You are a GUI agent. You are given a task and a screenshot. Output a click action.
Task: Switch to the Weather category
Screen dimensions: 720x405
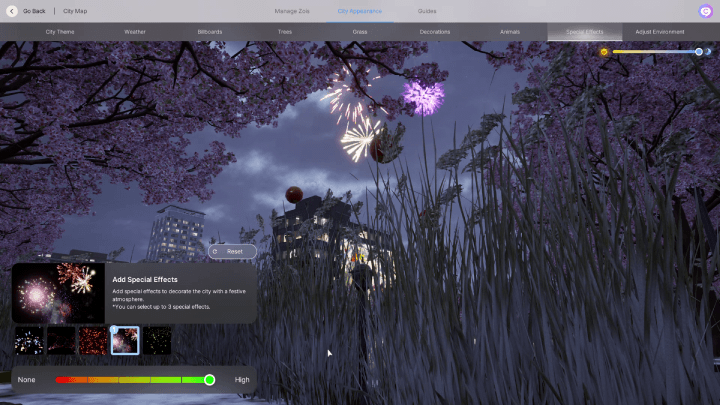pyautogui.click(x=135, y=32)
